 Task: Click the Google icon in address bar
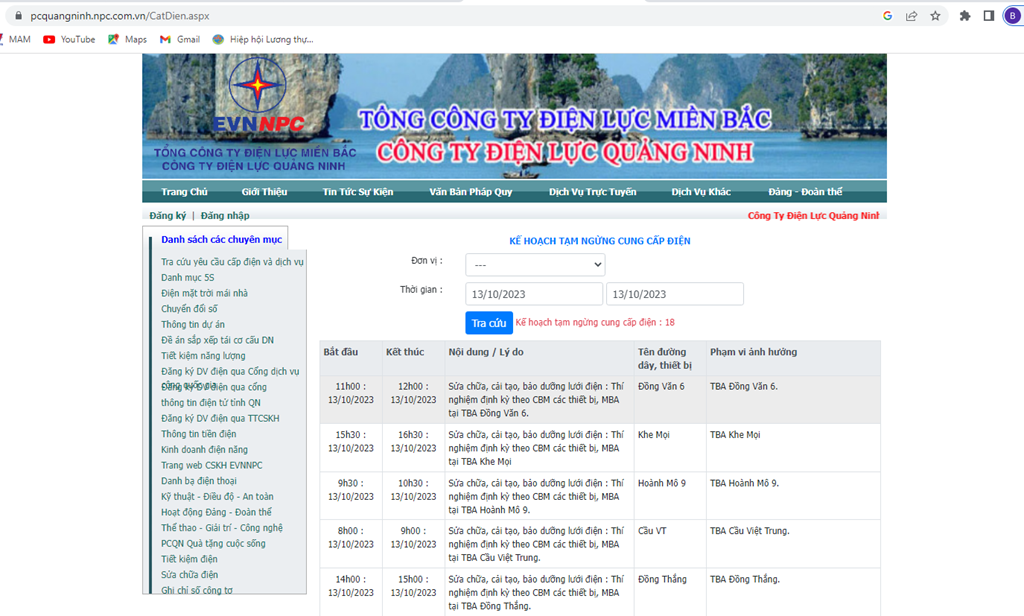[888, 16]
